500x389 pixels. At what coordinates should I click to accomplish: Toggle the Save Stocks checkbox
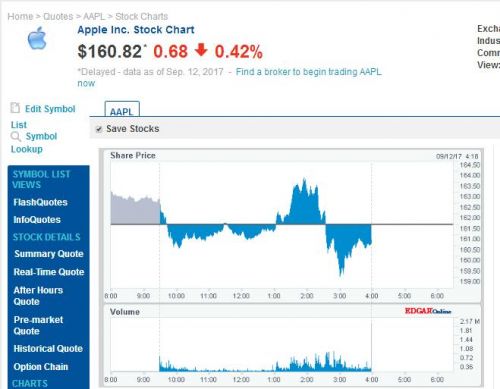99,129
